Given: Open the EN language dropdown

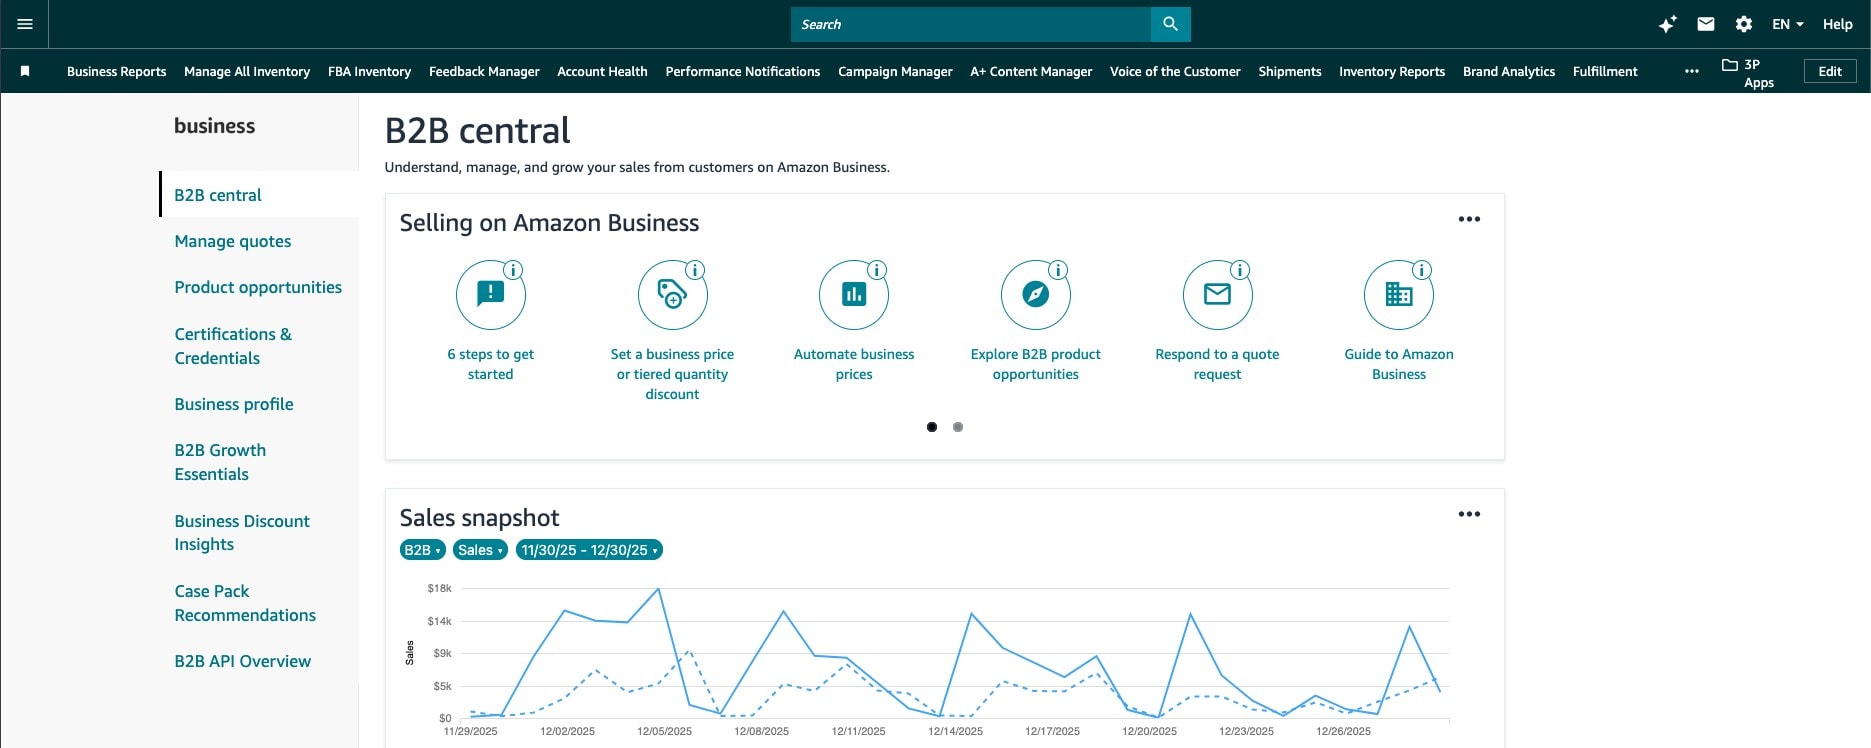Looking at the screenshot, I should pyautogui.click(x=1788, y=24).
